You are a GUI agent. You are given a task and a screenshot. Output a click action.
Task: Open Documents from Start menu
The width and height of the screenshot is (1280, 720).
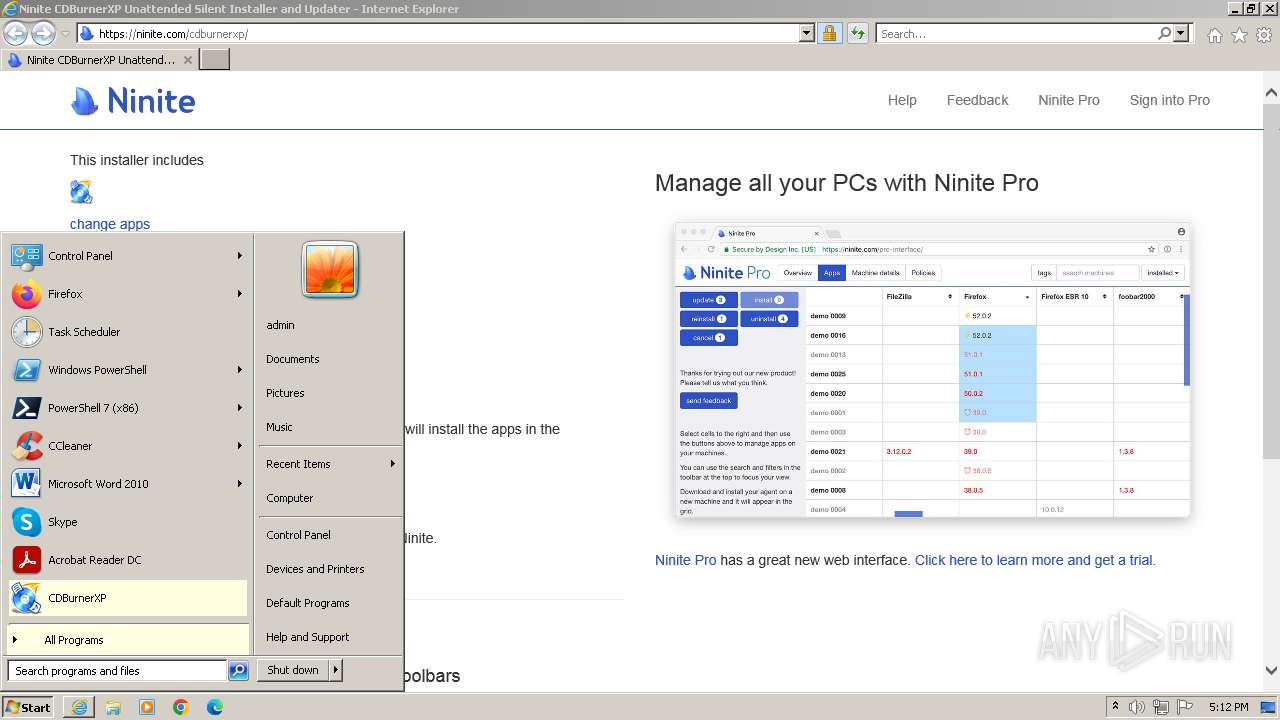click(x=293, y=359)
